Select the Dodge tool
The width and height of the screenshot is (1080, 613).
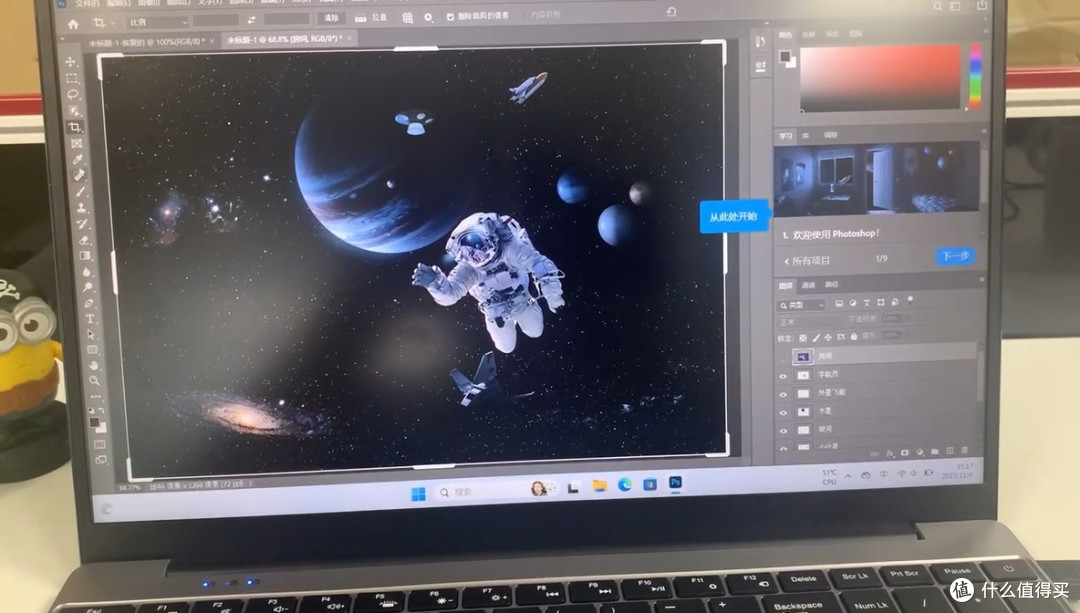point(87,287)
